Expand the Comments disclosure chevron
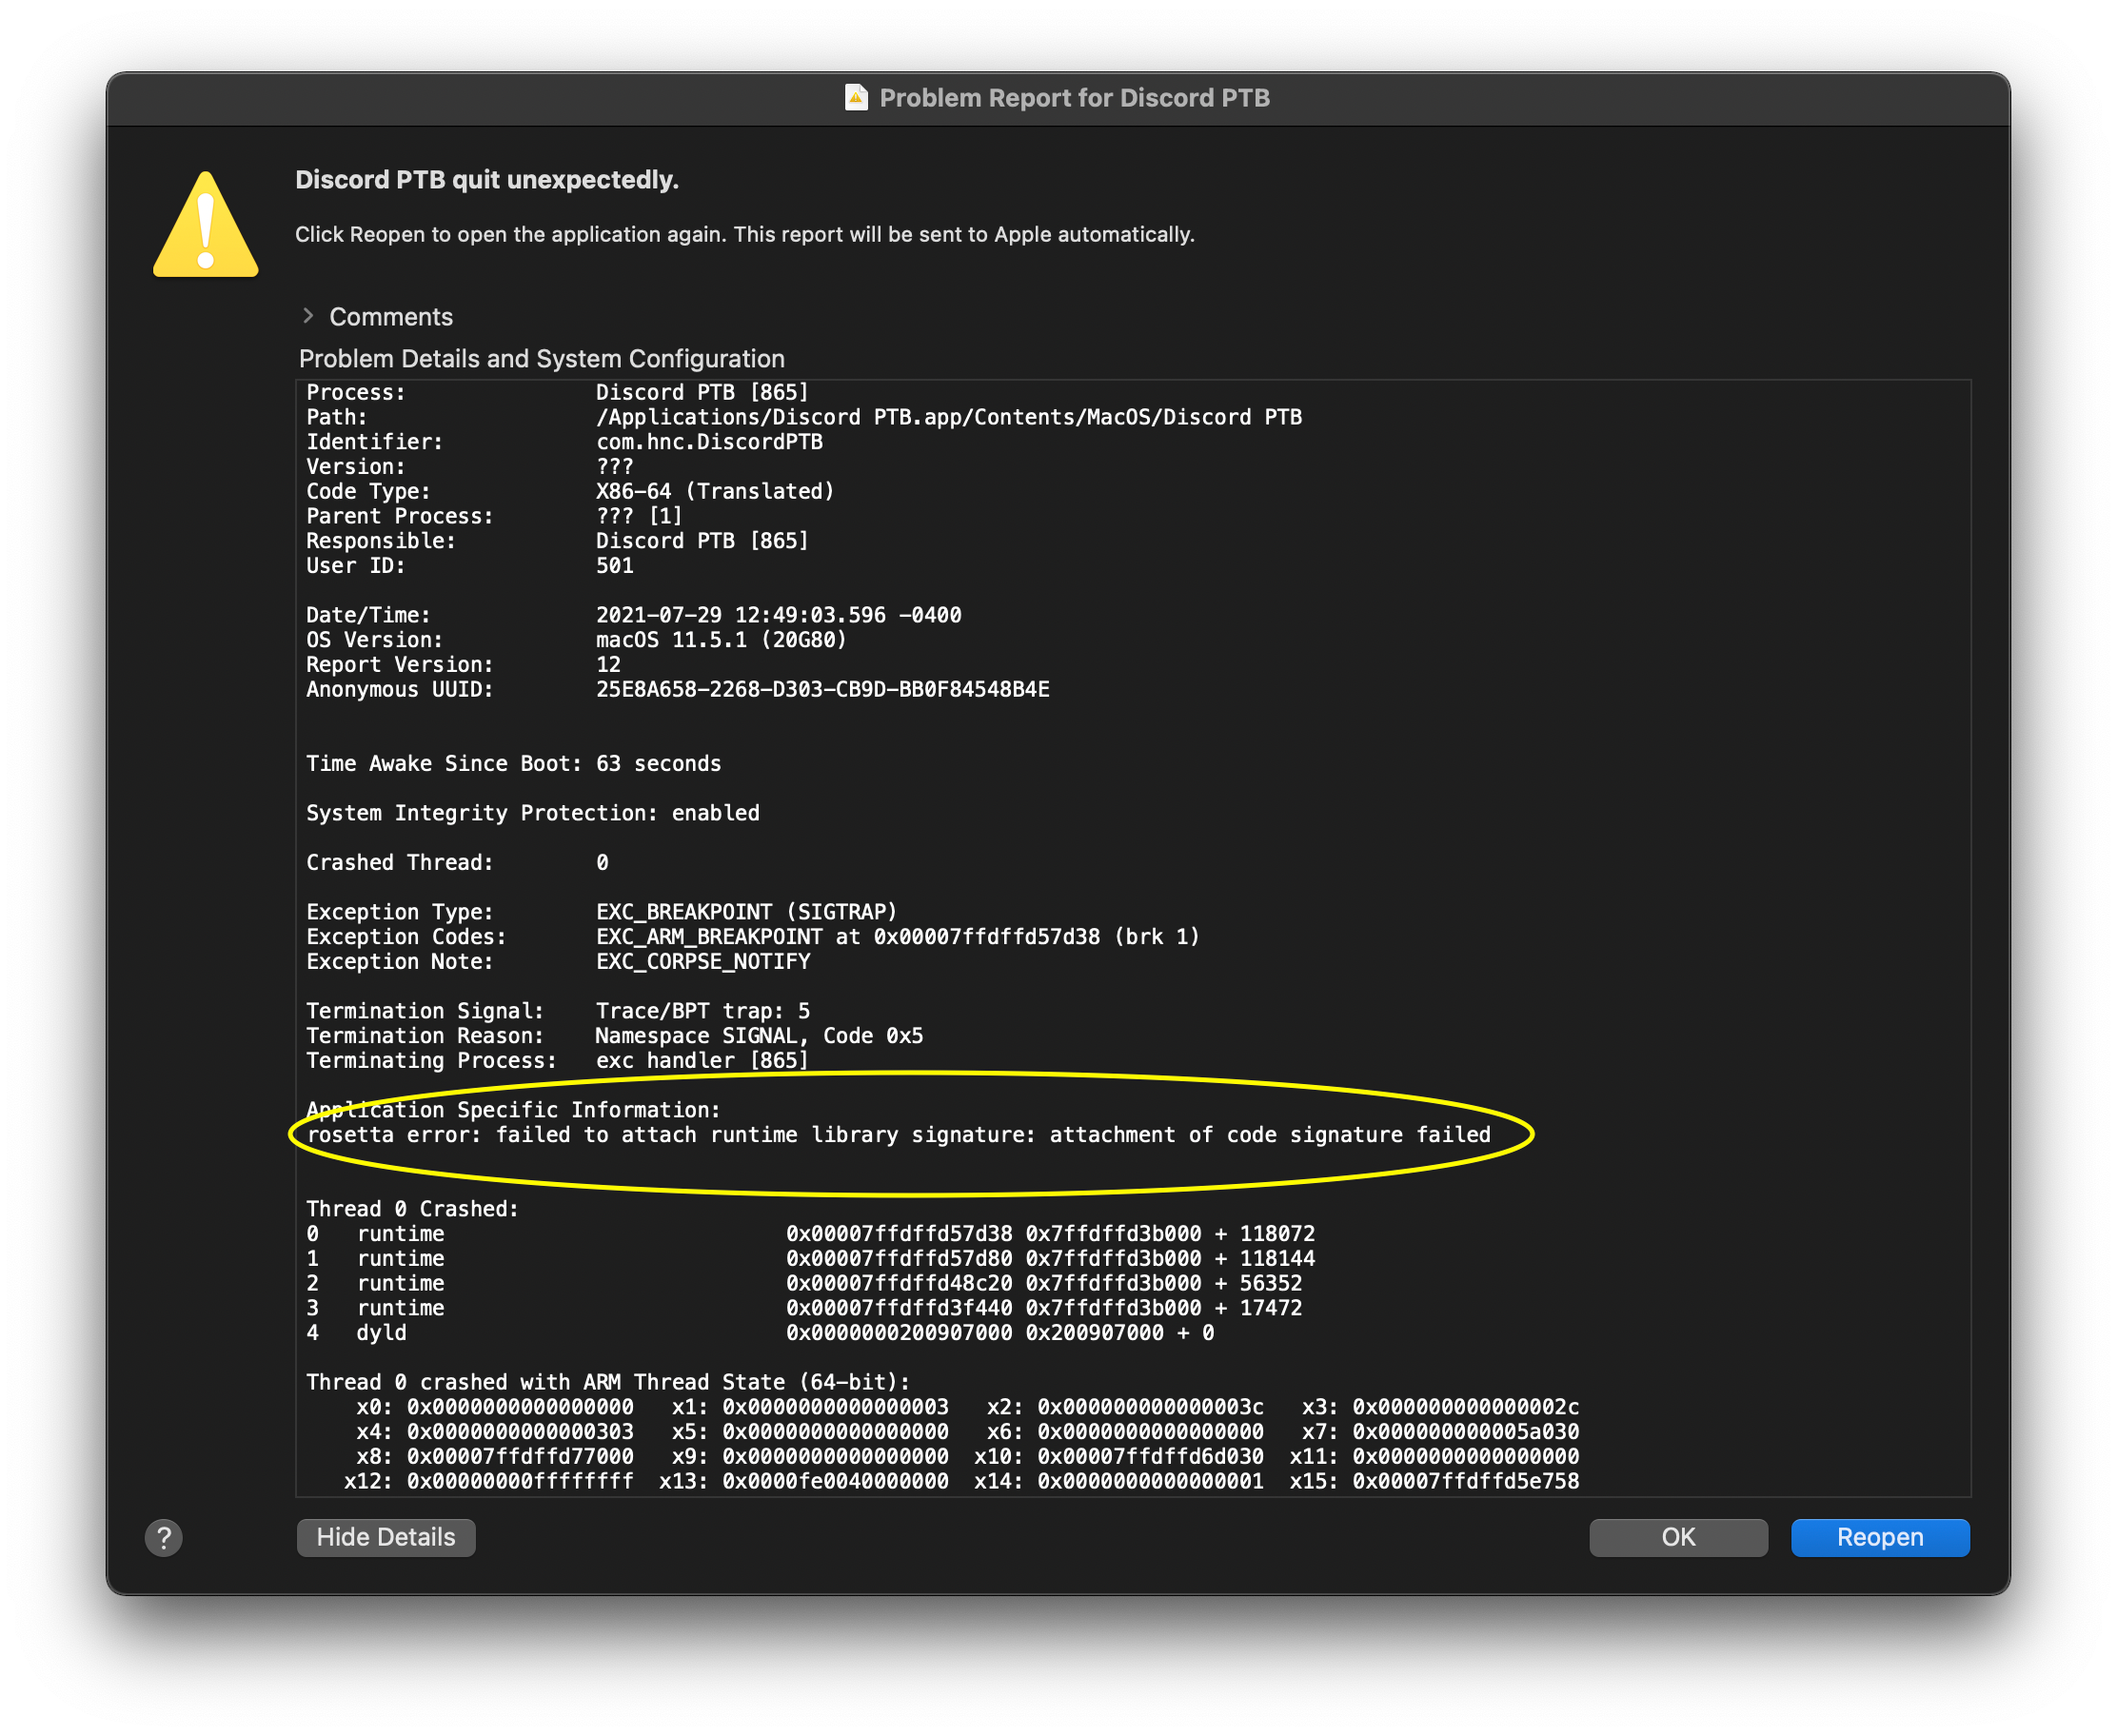 [308, 316]
